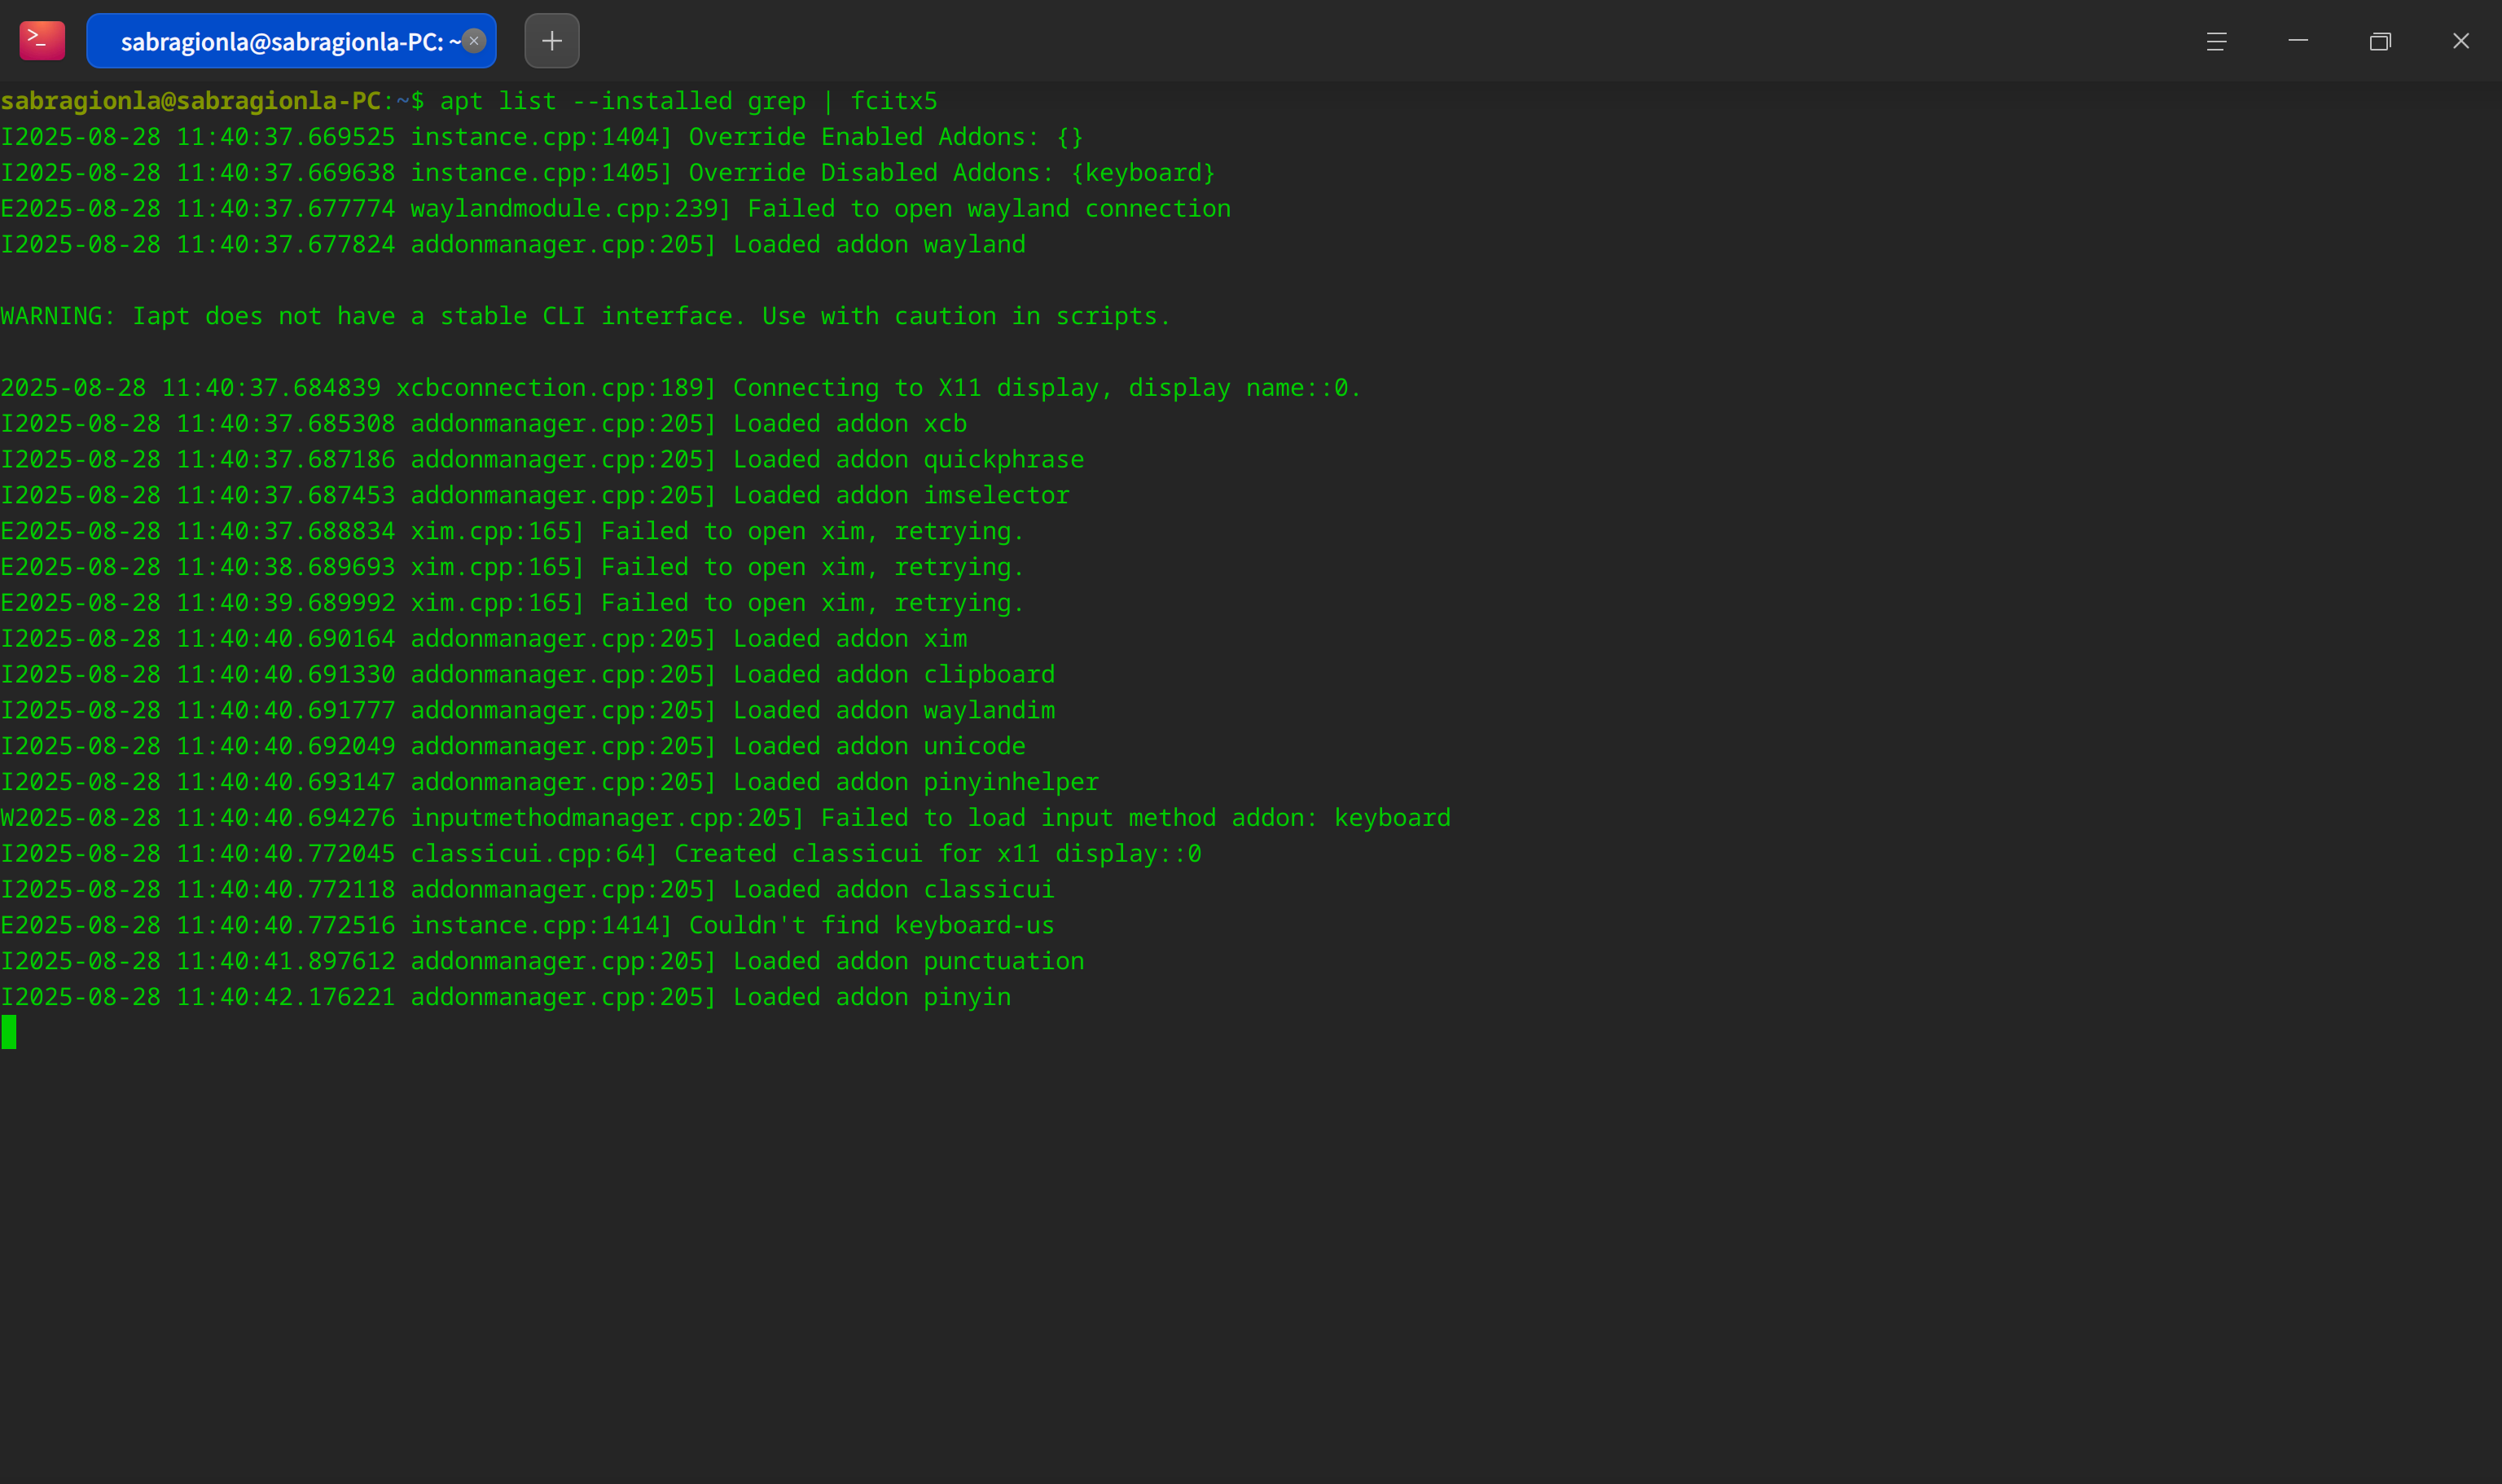Click the xim retrying line at 11:40:38.689693
Screen dimensions: 2502x1484
click(x=513, y=568)
